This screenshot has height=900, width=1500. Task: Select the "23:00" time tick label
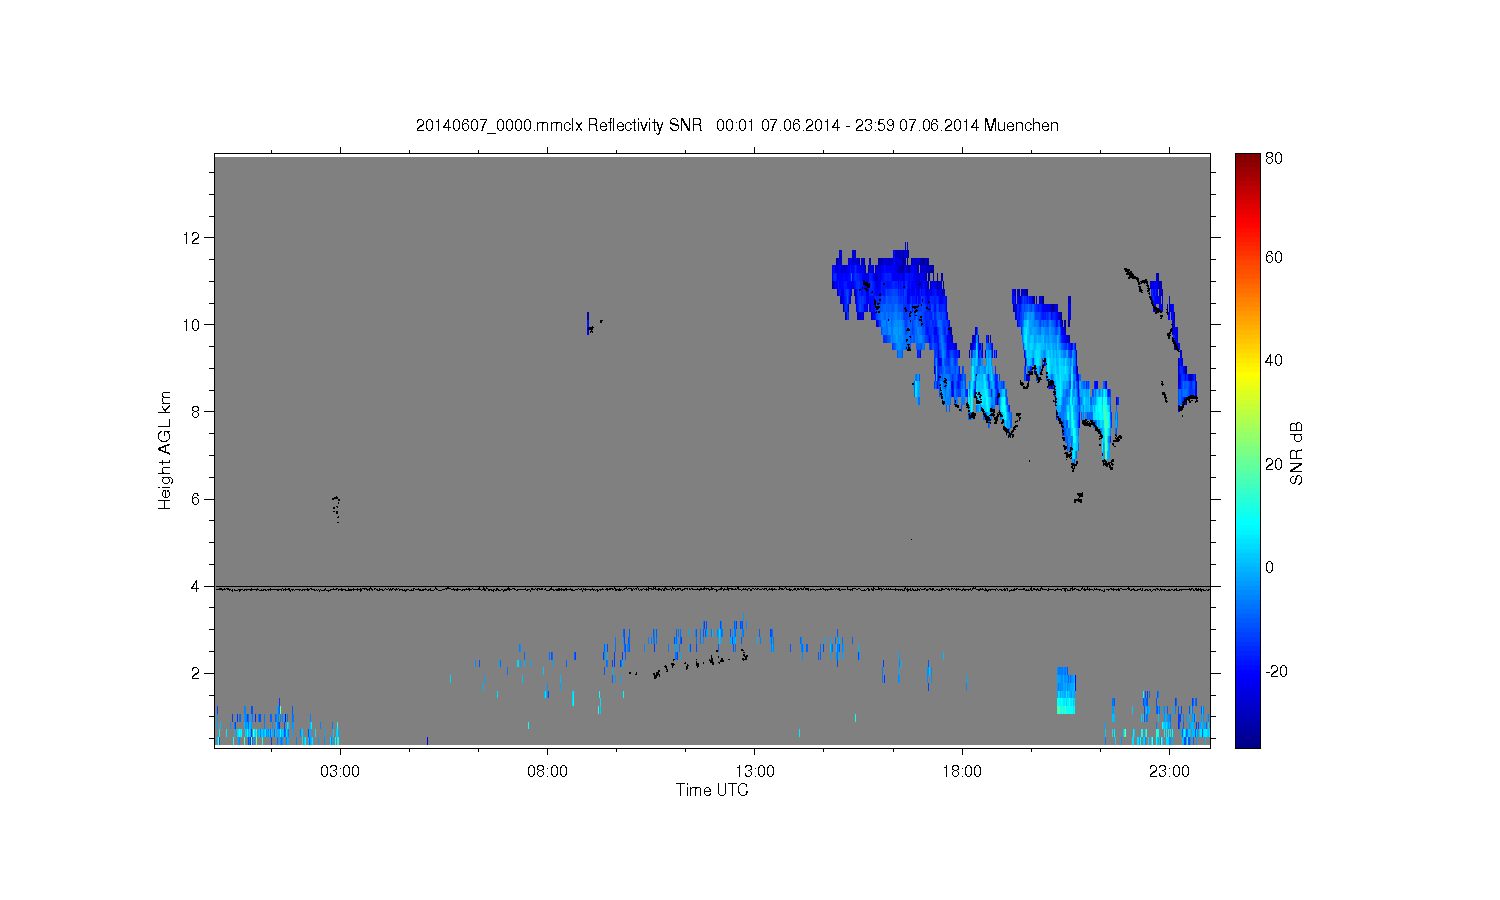[1170, 772]
